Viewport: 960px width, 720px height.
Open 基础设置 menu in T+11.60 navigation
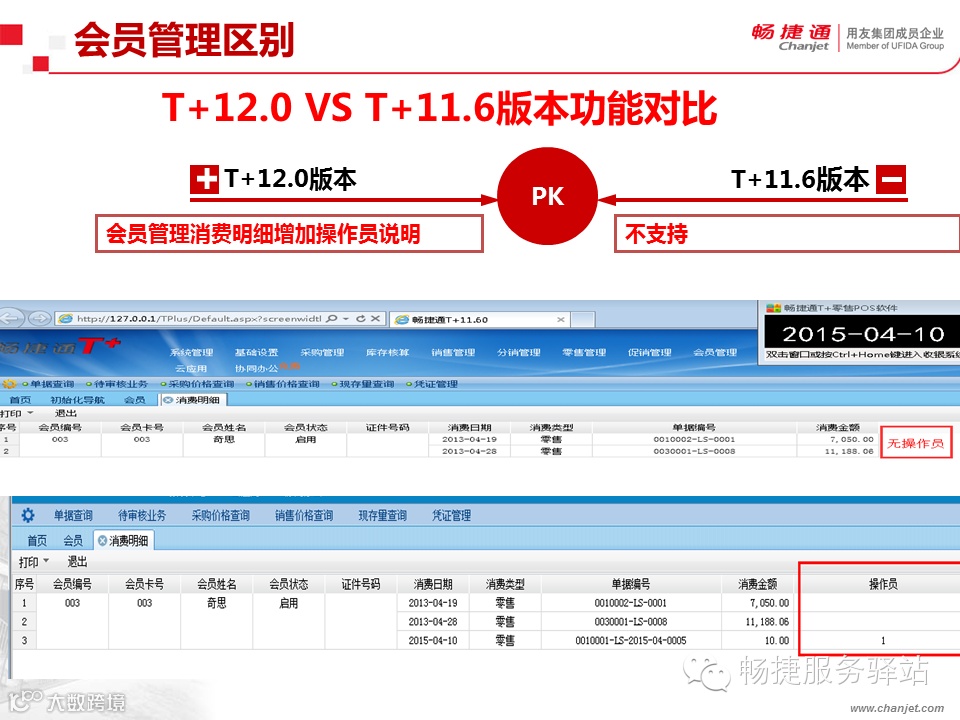click(257, 353)
